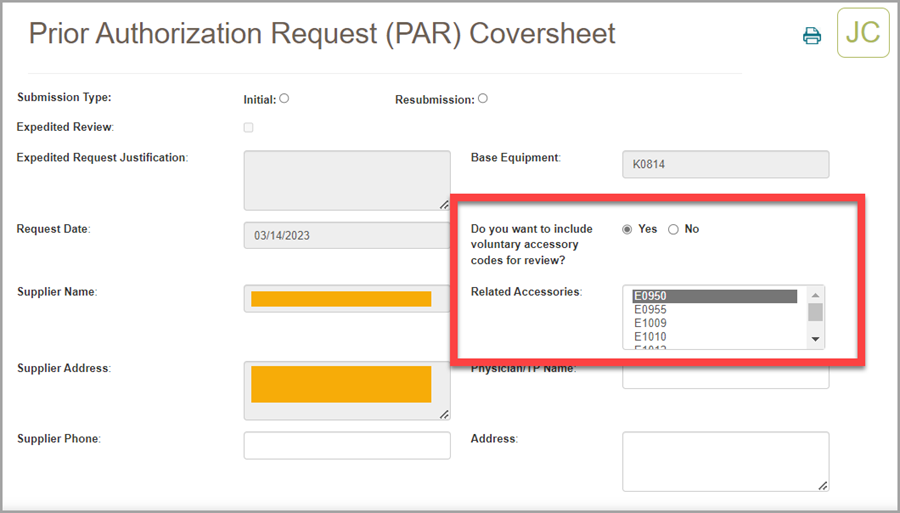The width and height of the screenshot is (900, 513).
Task: Click the Expedited Request Justification box
Action: [346, 180]
